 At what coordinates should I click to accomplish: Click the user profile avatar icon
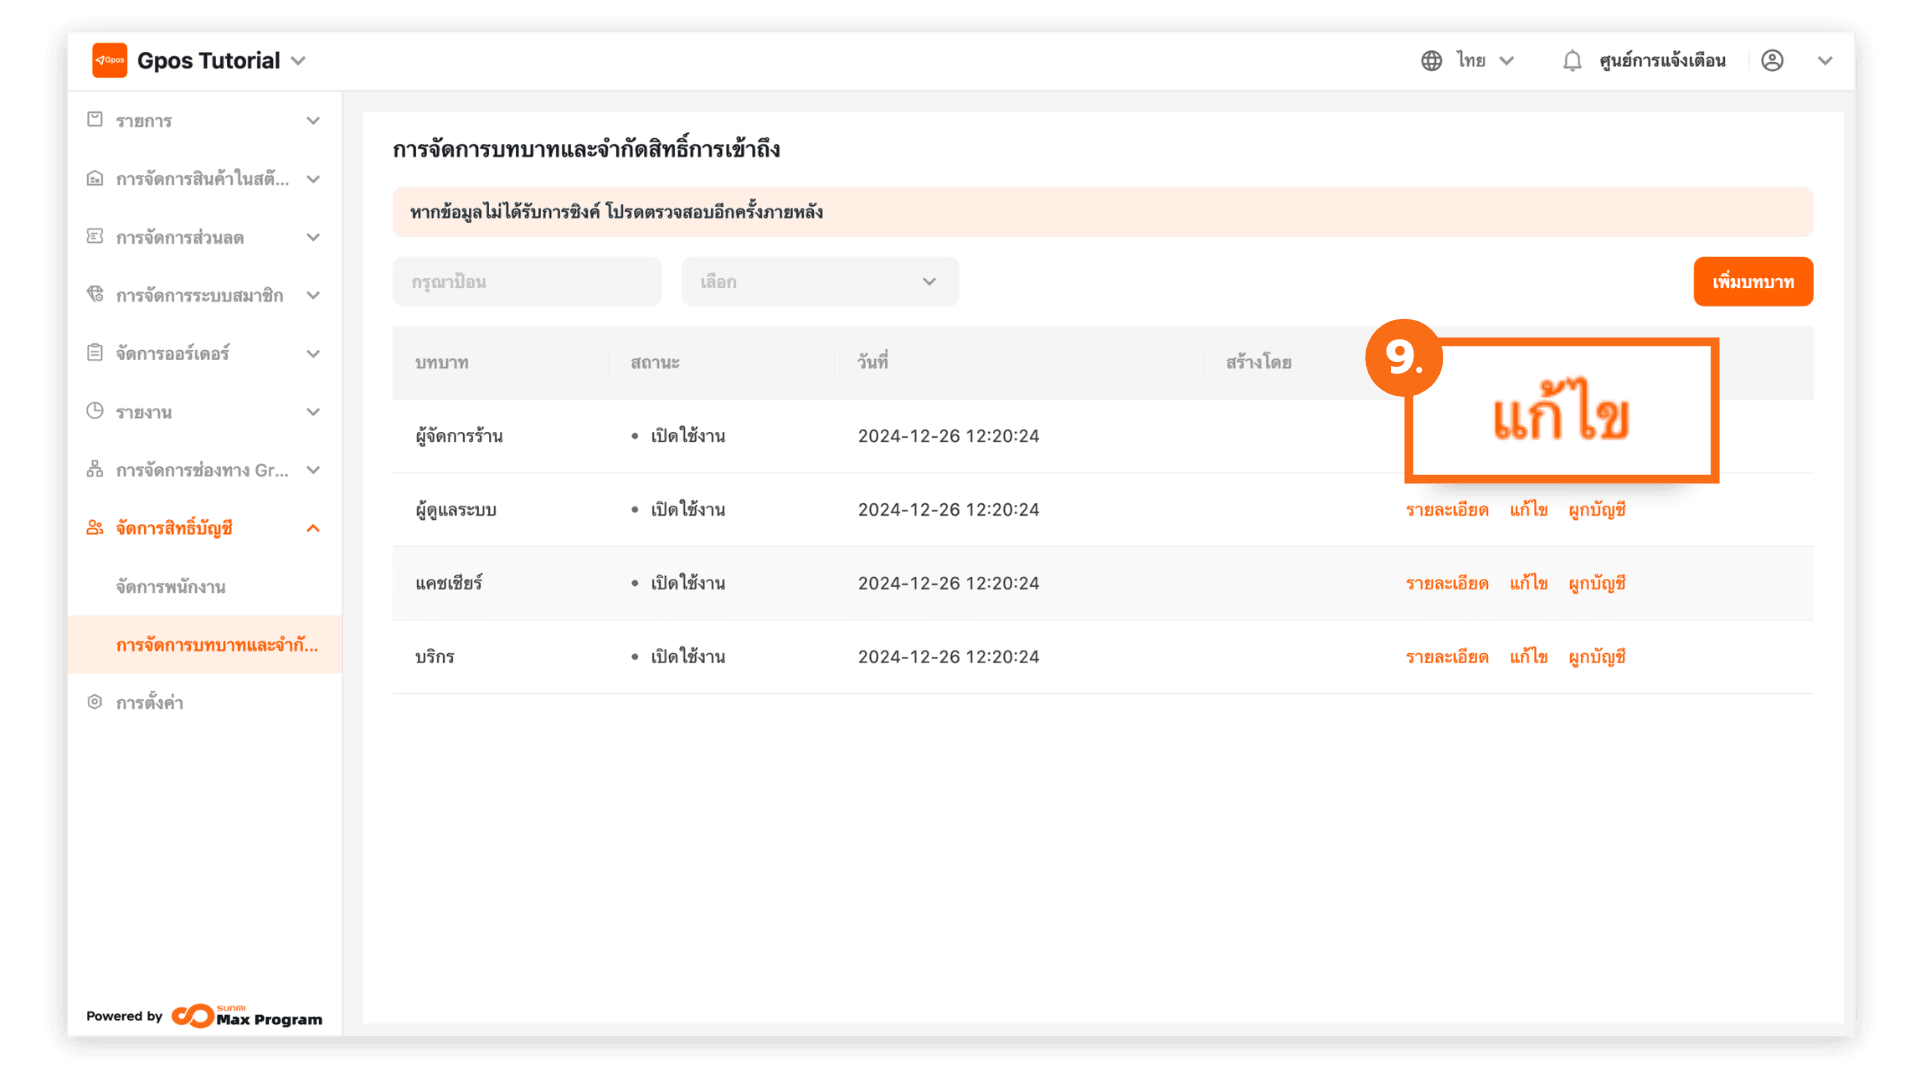pyautogui.click(x=1772, y=61)
